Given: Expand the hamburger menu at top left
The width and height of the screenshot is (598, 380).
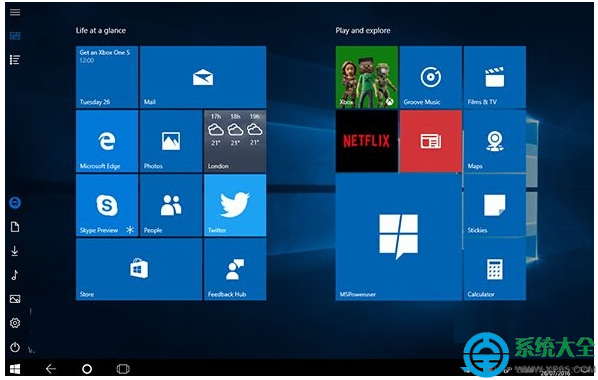Looking at the screenshot, I should 15,12.
